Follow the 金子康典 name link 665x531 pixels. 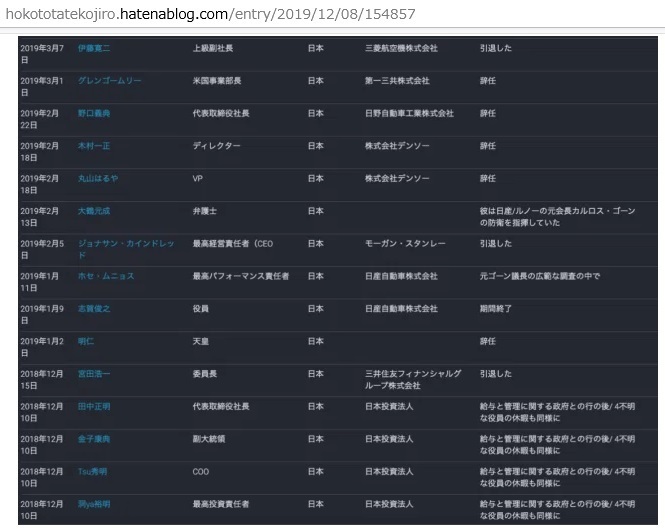coord(94,439)
